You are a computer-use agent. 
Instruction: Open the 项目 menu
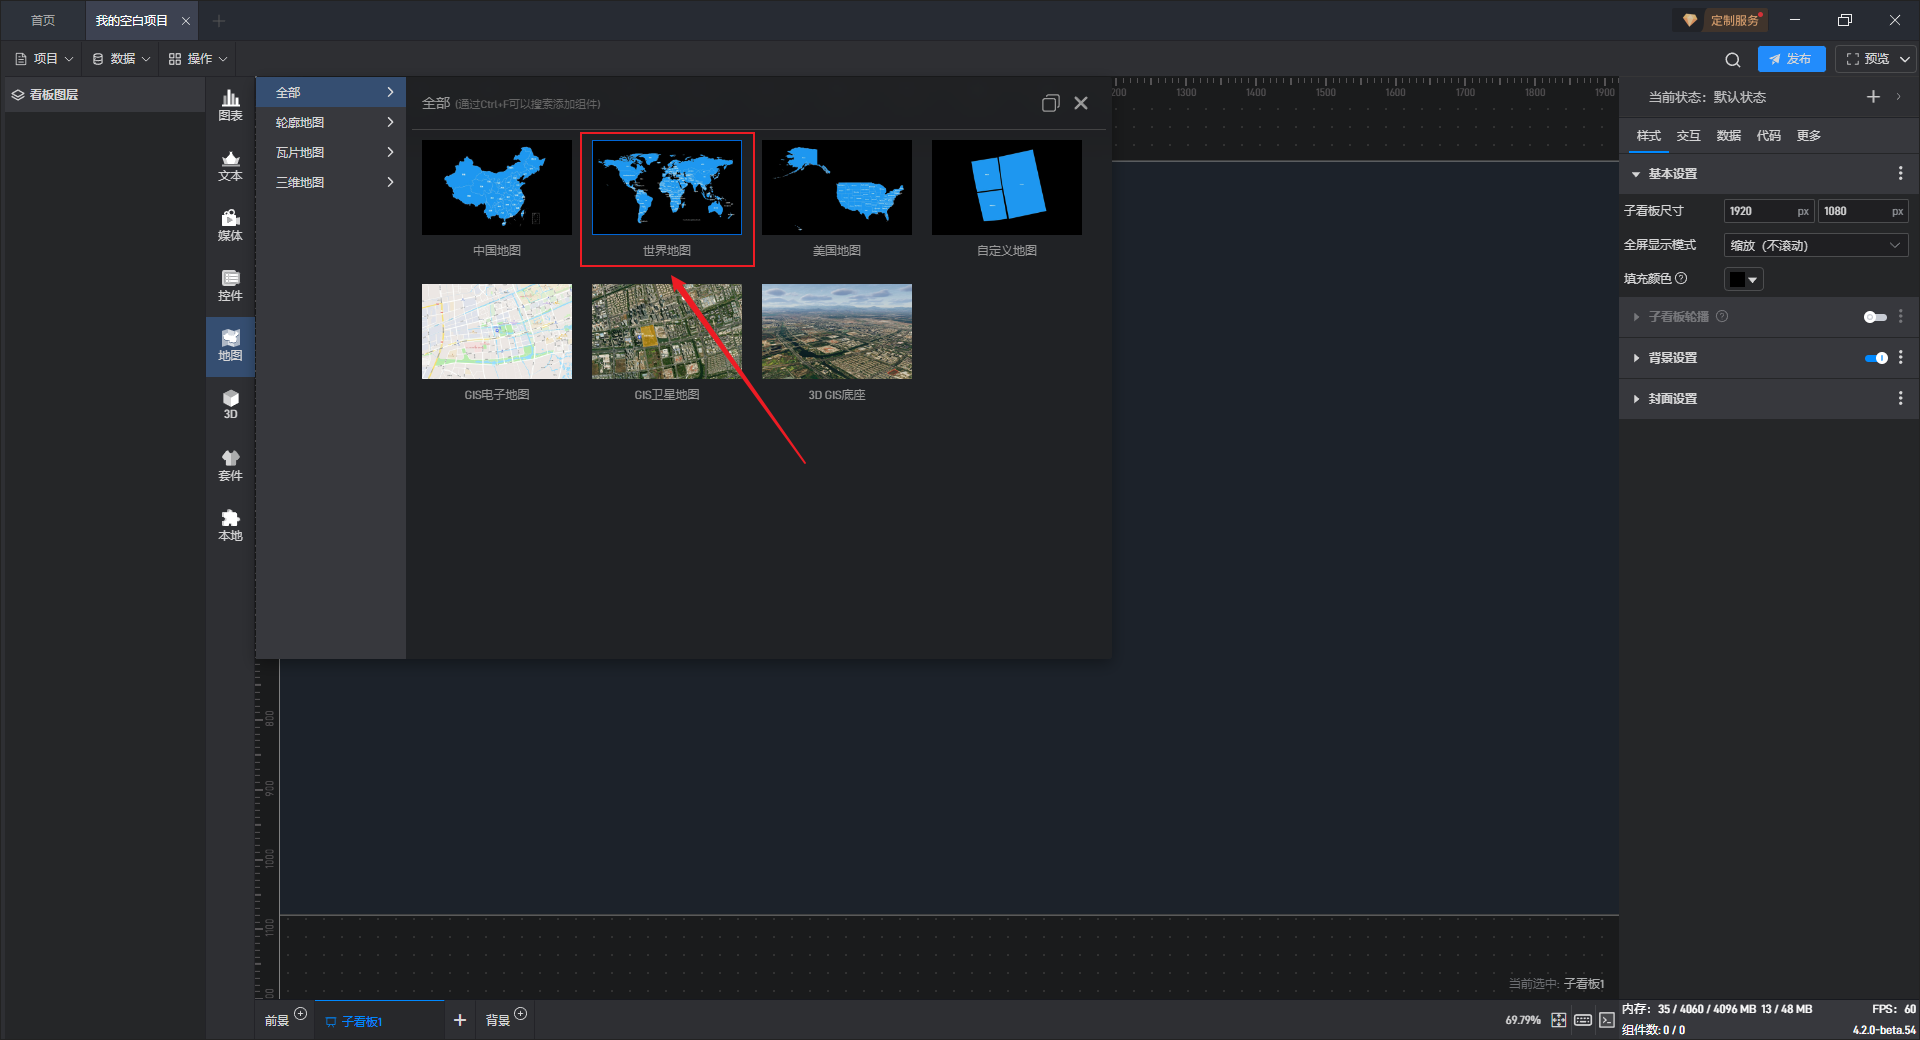coord(45,59)
